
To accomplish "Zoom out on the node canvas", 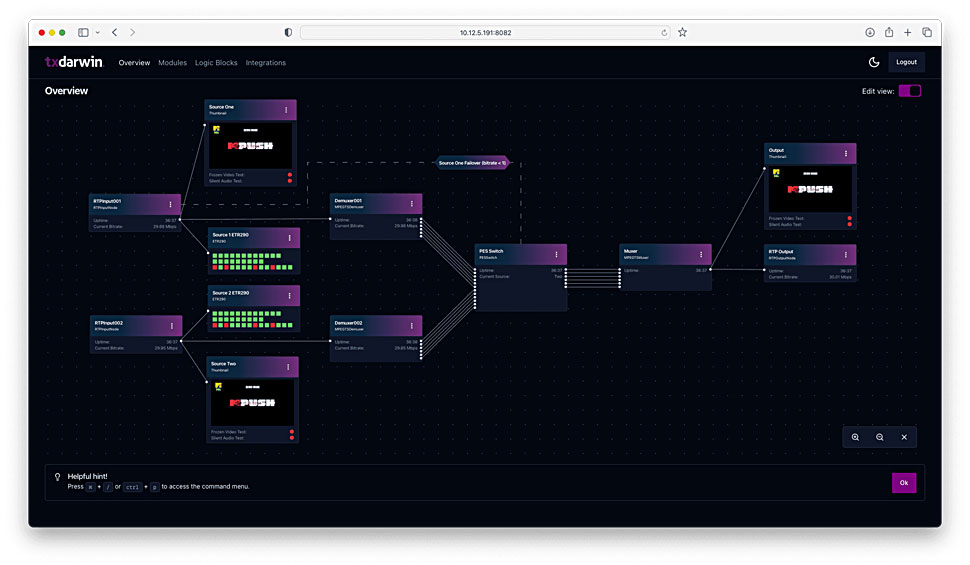I will tap(880, 437).
